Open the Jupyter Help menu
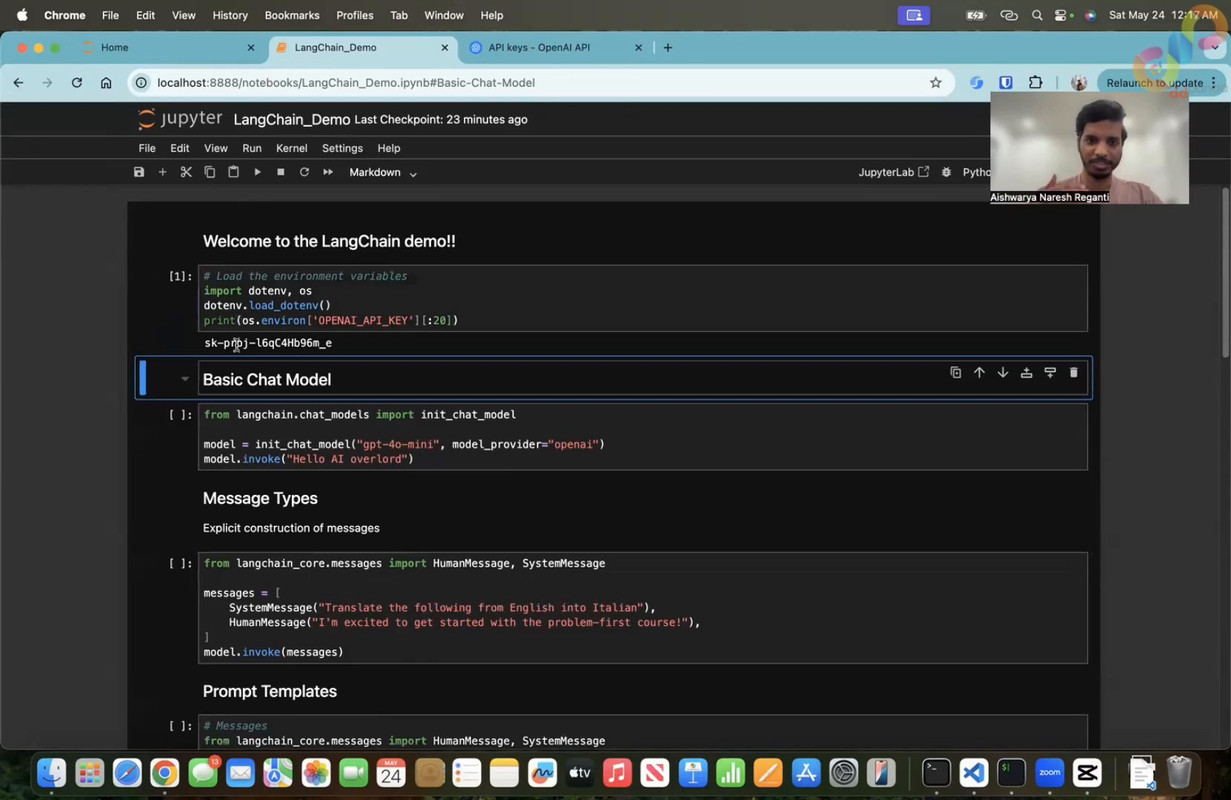This screenshot has width=1231, height=800. (389, 148)
